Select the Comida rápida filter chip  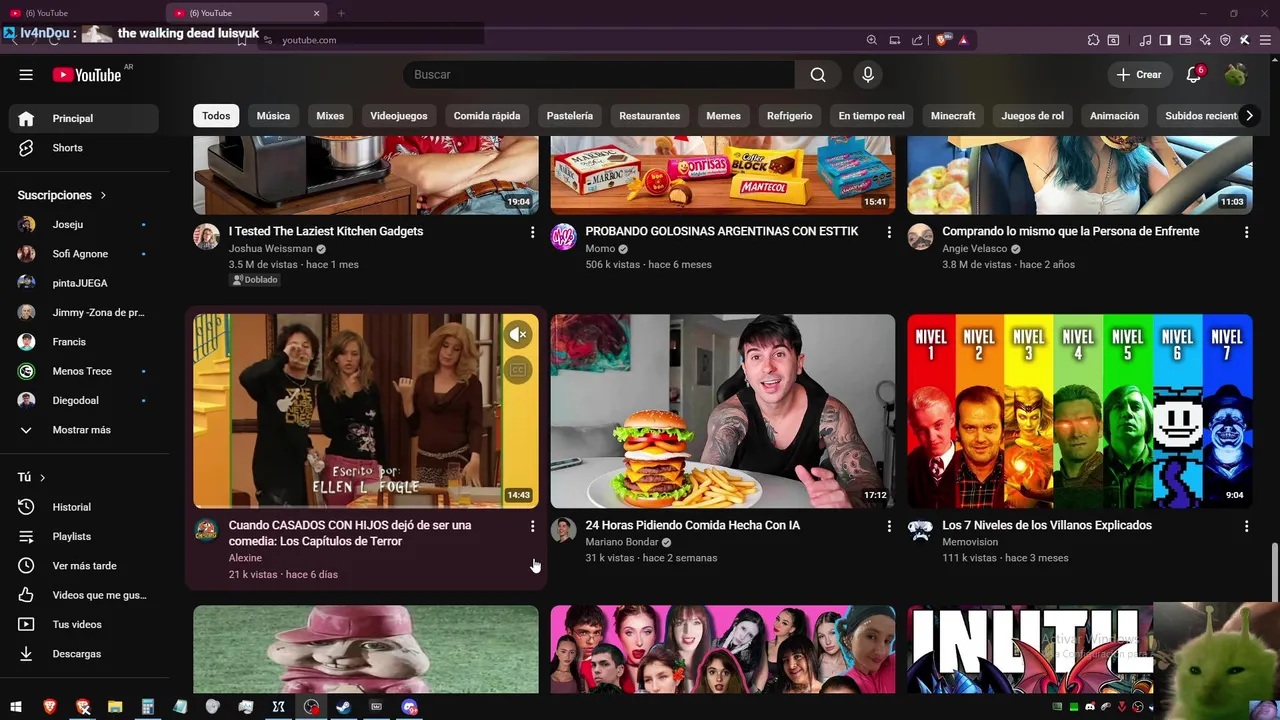point(487,116)
